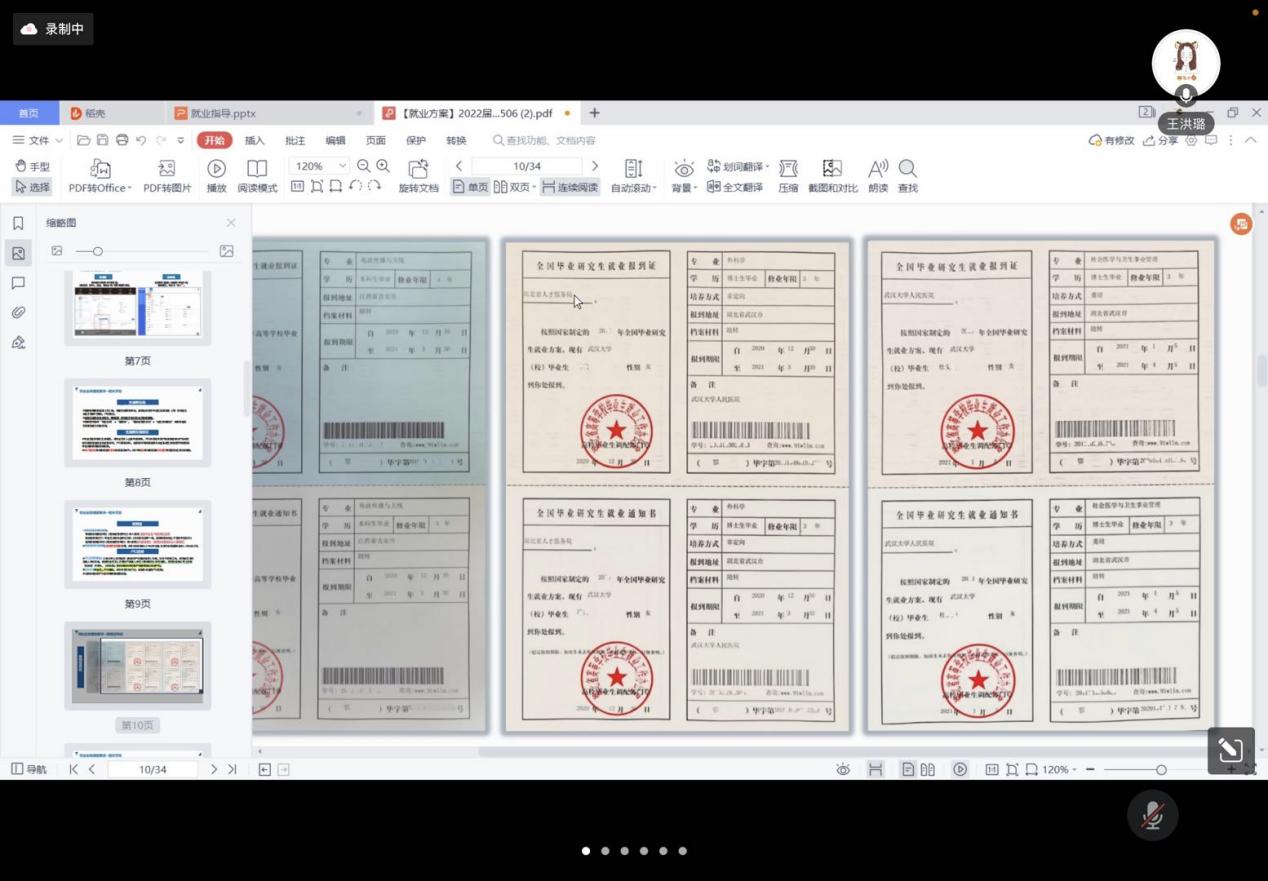The width and height of the screenshot is (1268, 881).
Task: Click the 有修改 cloud status button
Action: click(1111, 140)
